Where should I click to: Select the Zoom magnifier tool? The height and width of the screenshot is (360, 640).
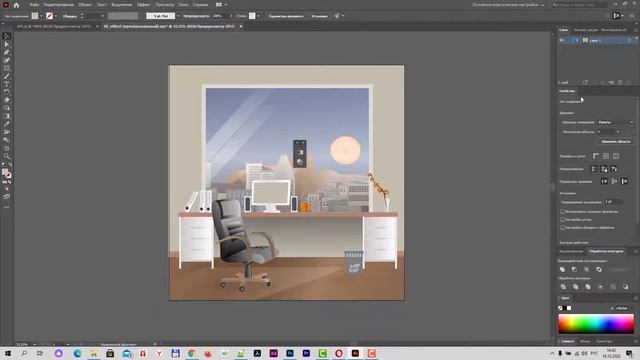pyautogui.click(x=7, y=156)
